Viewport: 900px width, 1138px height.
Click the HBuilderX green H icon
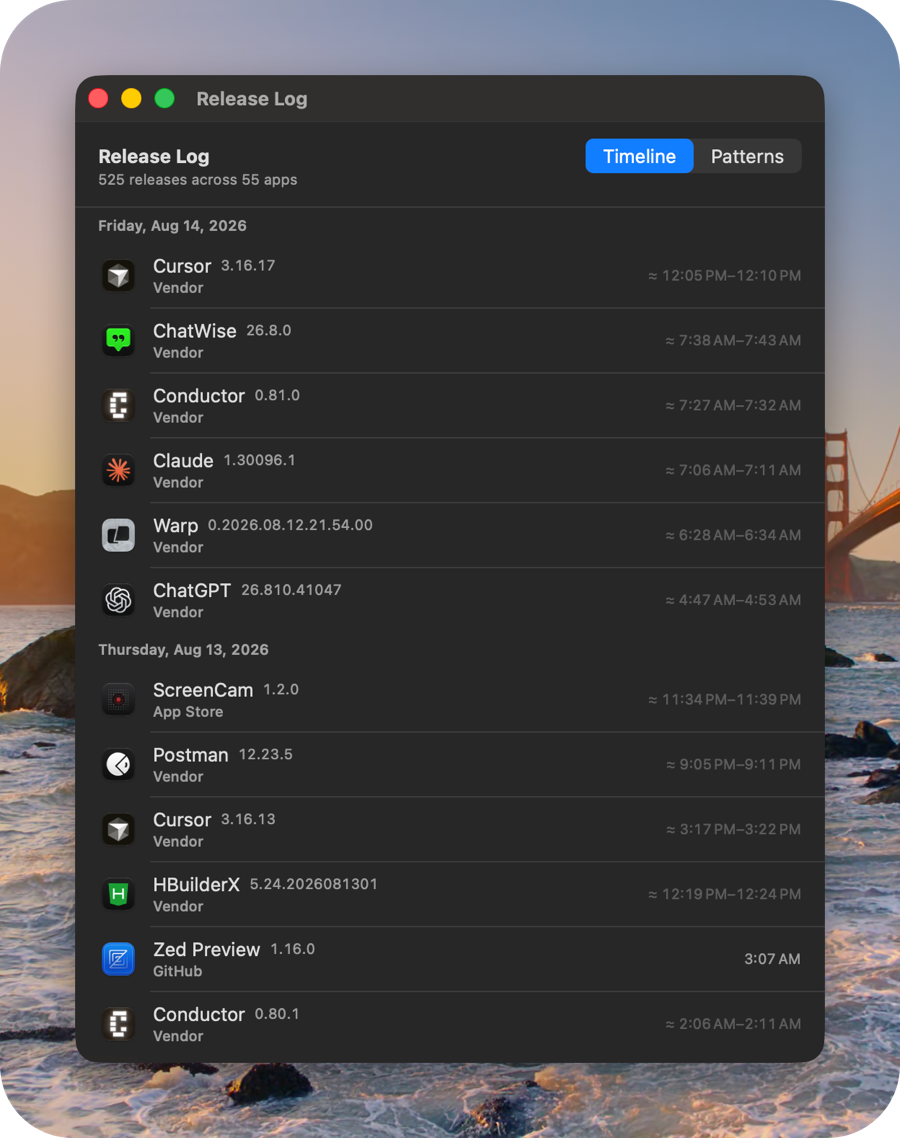click(x=118, y=894)
